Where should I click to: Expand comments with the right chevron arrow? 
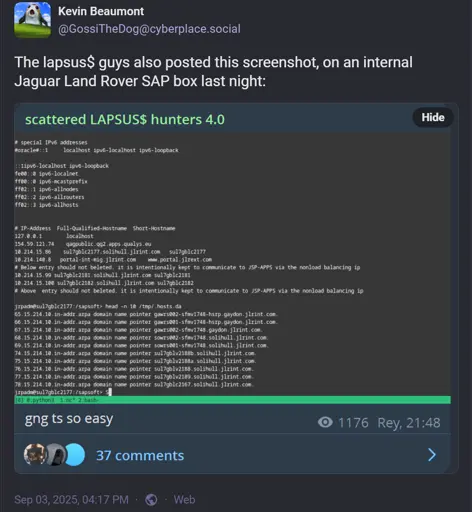[x=432, y=455]
